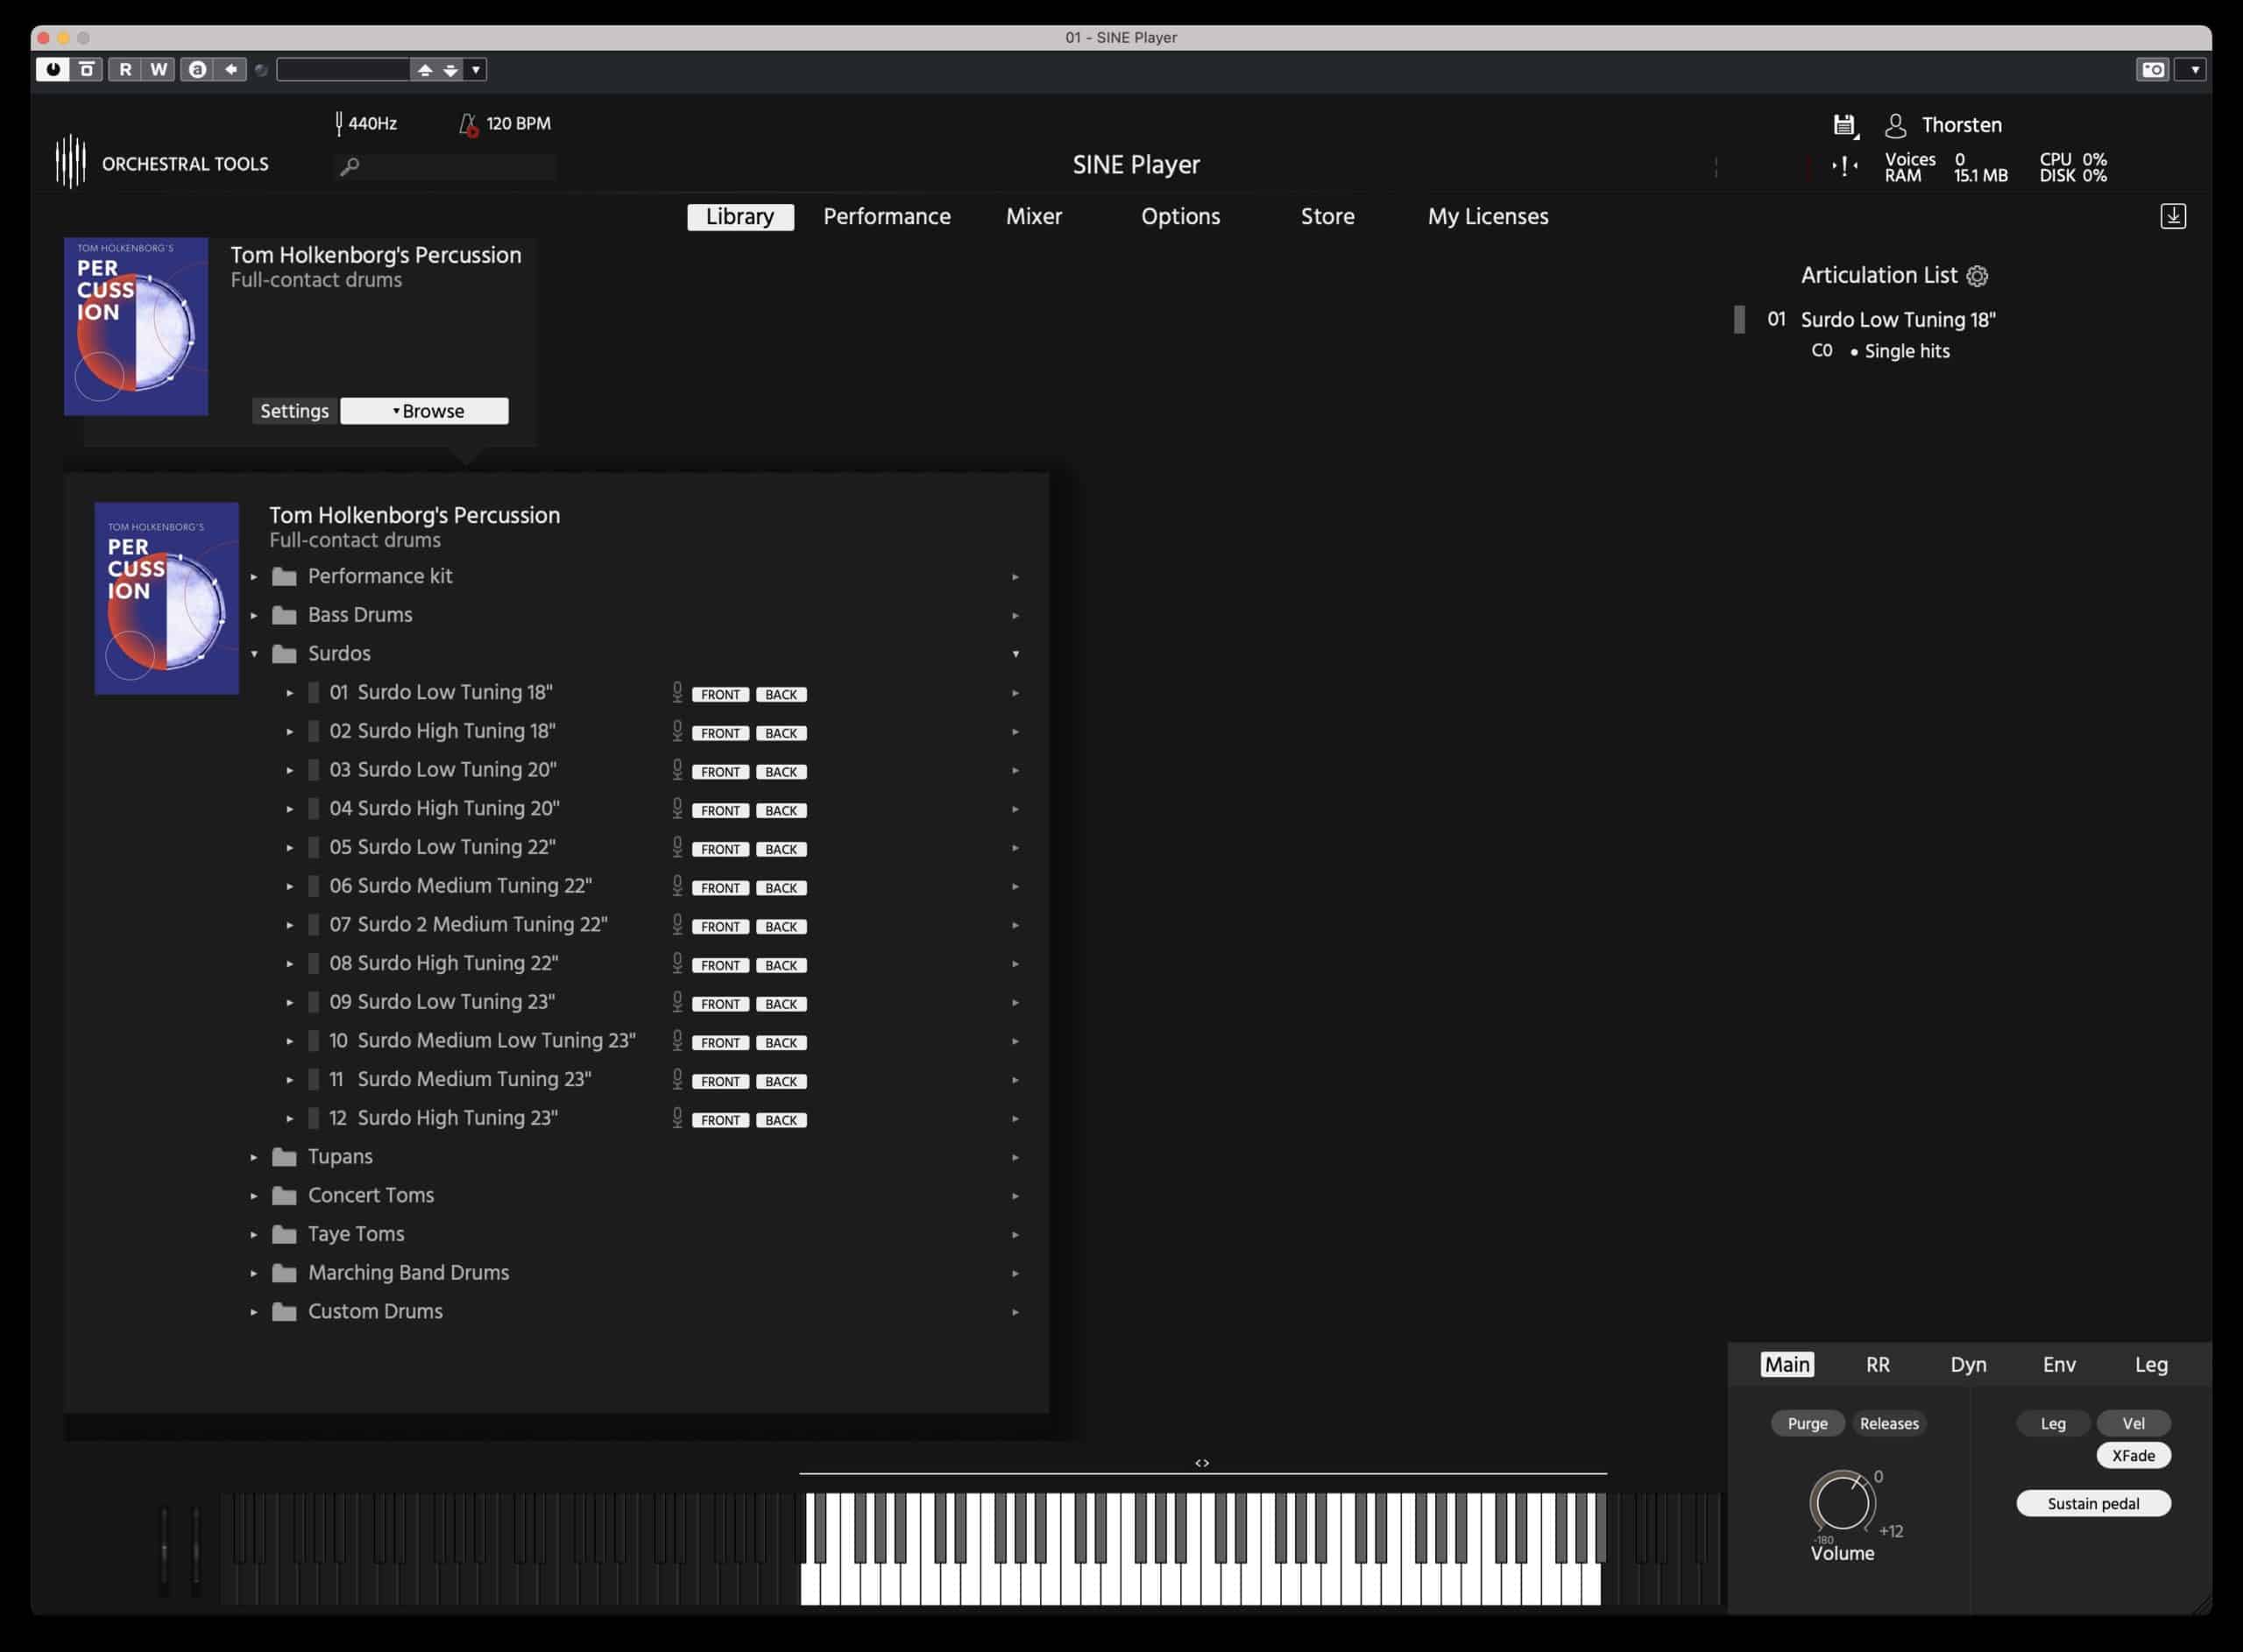Click the magnifier search icon
The image size is (2243, 1652).
tap(349, 166)
